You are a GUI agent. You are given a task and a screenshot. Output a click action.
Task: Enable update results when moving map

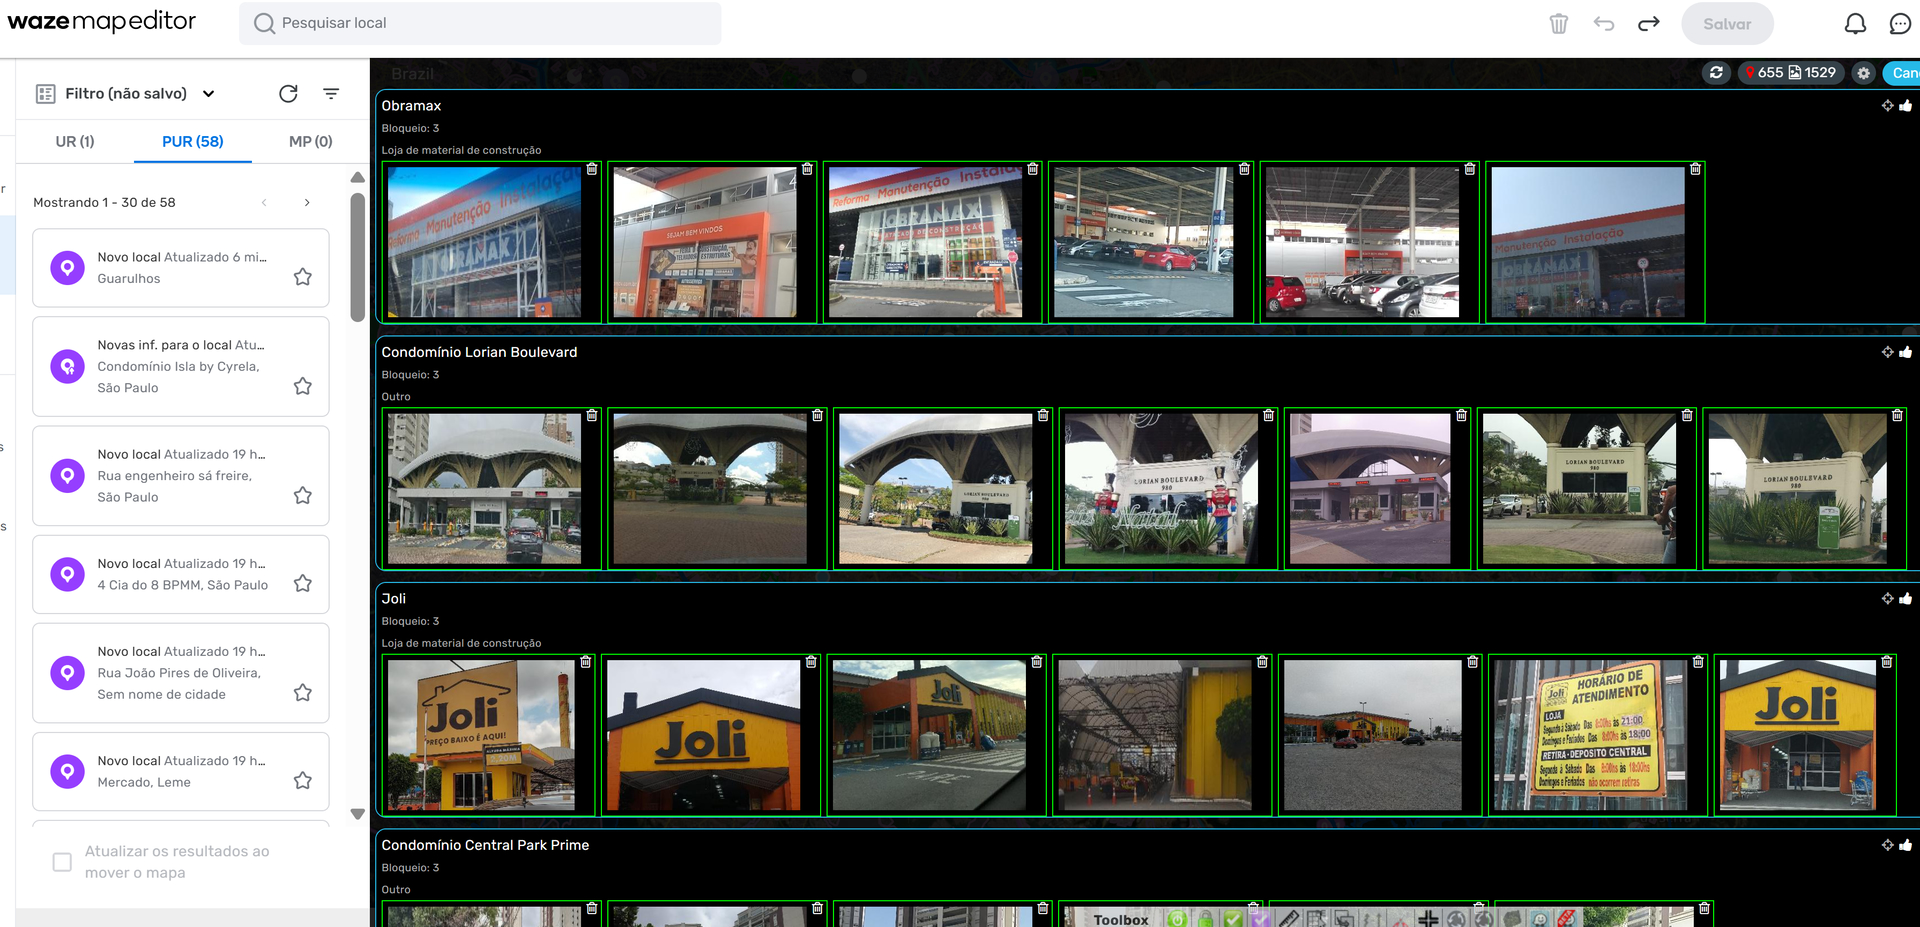62,862
